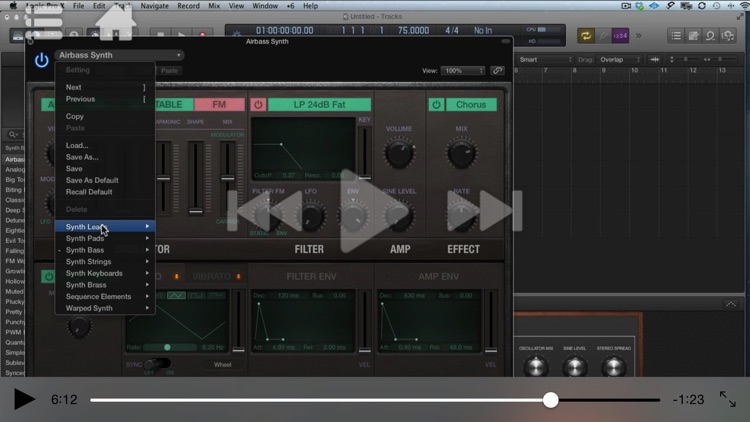Open the Drag Overlap dropdown
This screenshot has width=750, height=422.
tap(620, 59)
